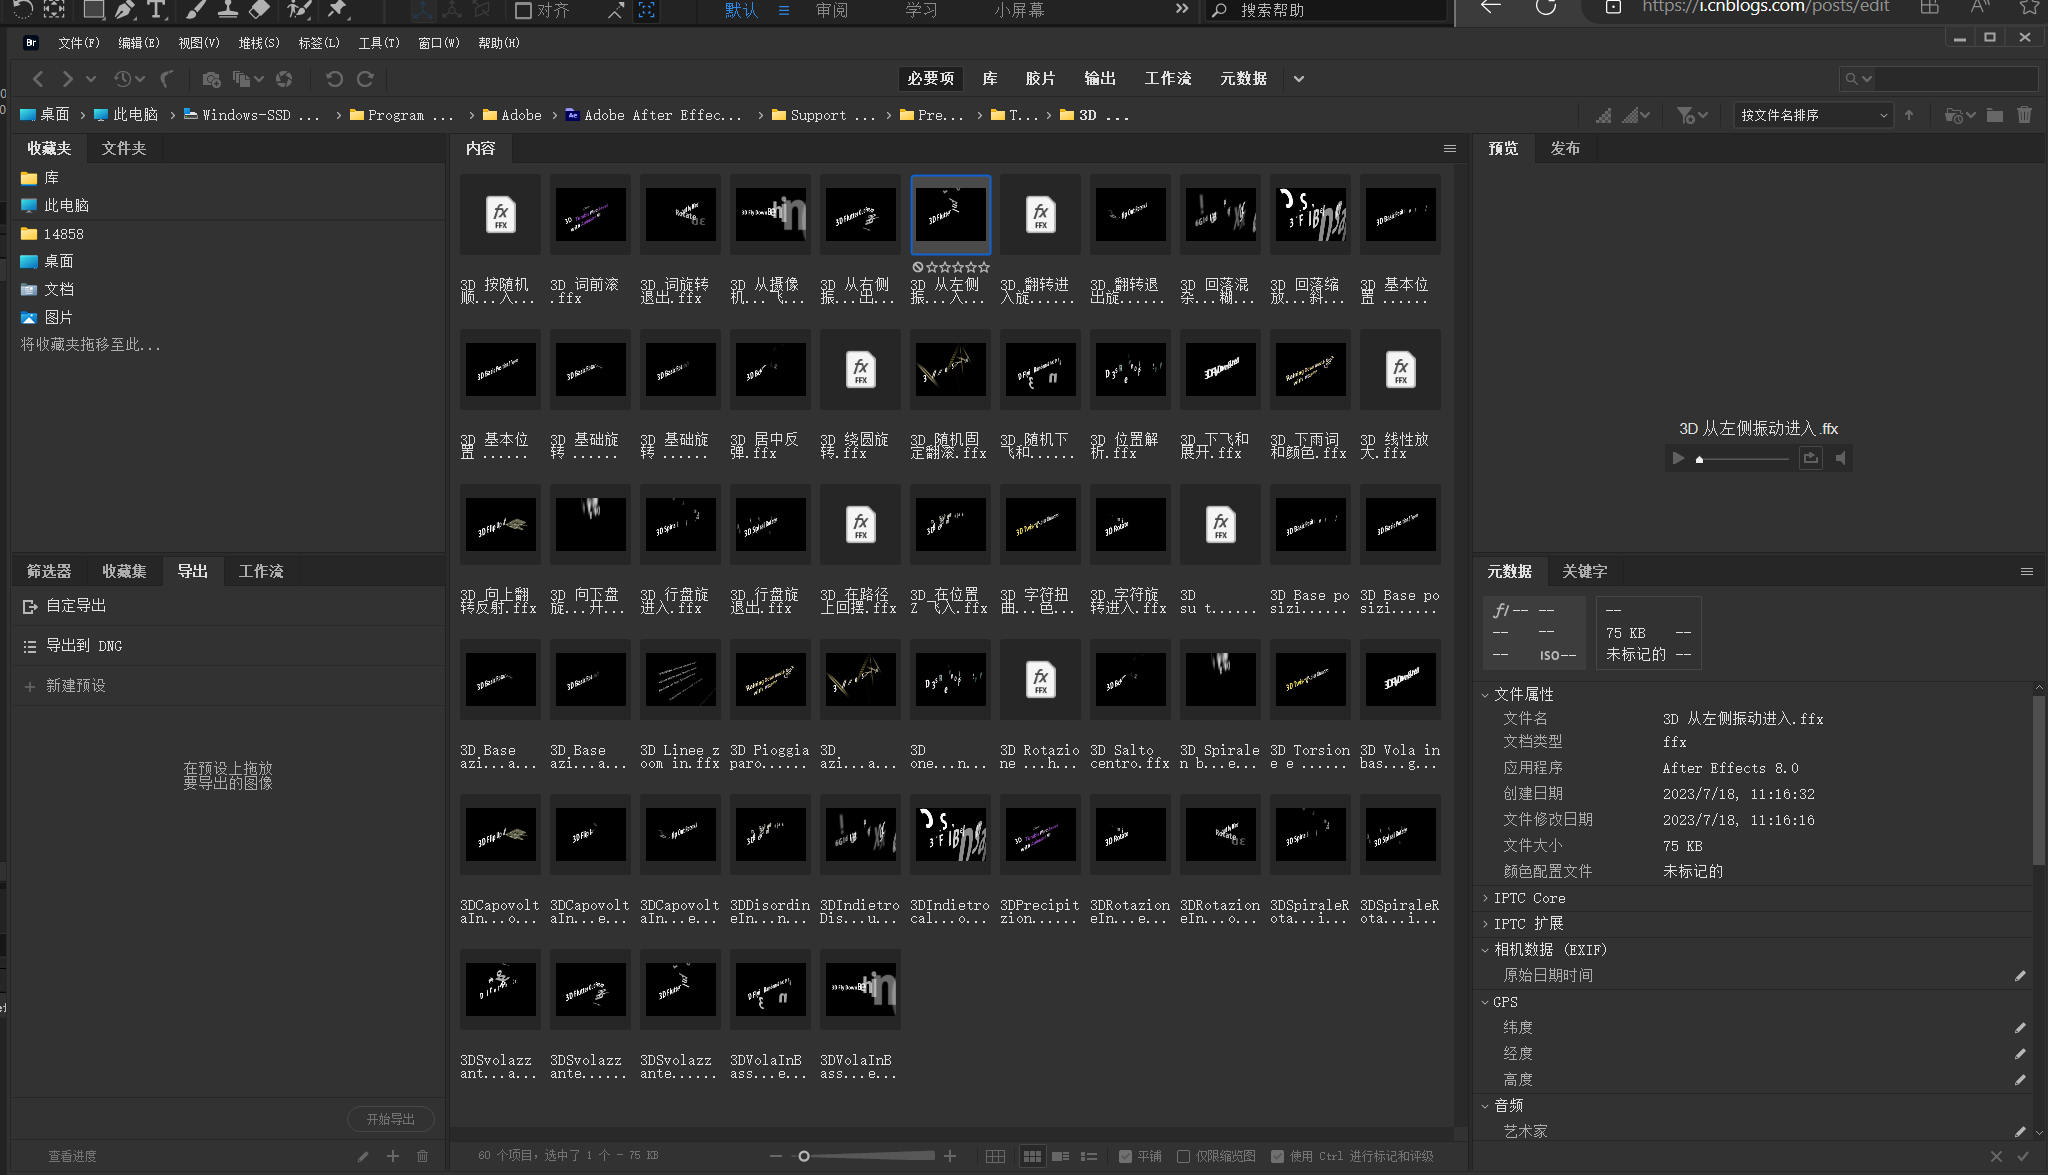Toggle the 平铺 checkbox

pyautogui.click(x=1125, y=1156)
